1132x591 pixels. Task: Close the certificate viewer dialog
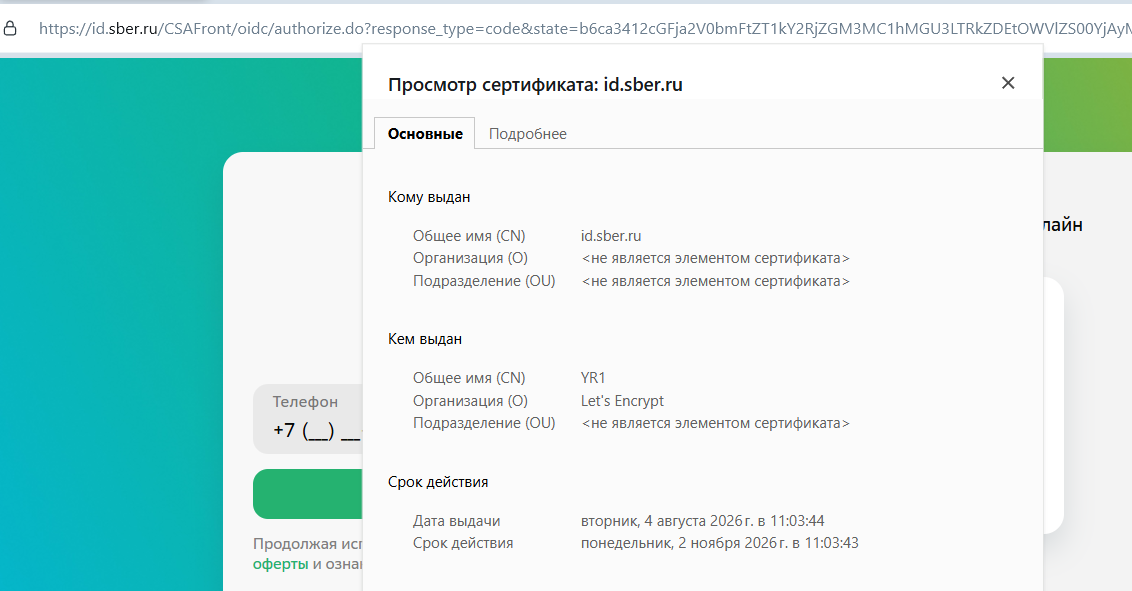(1008, 83)
